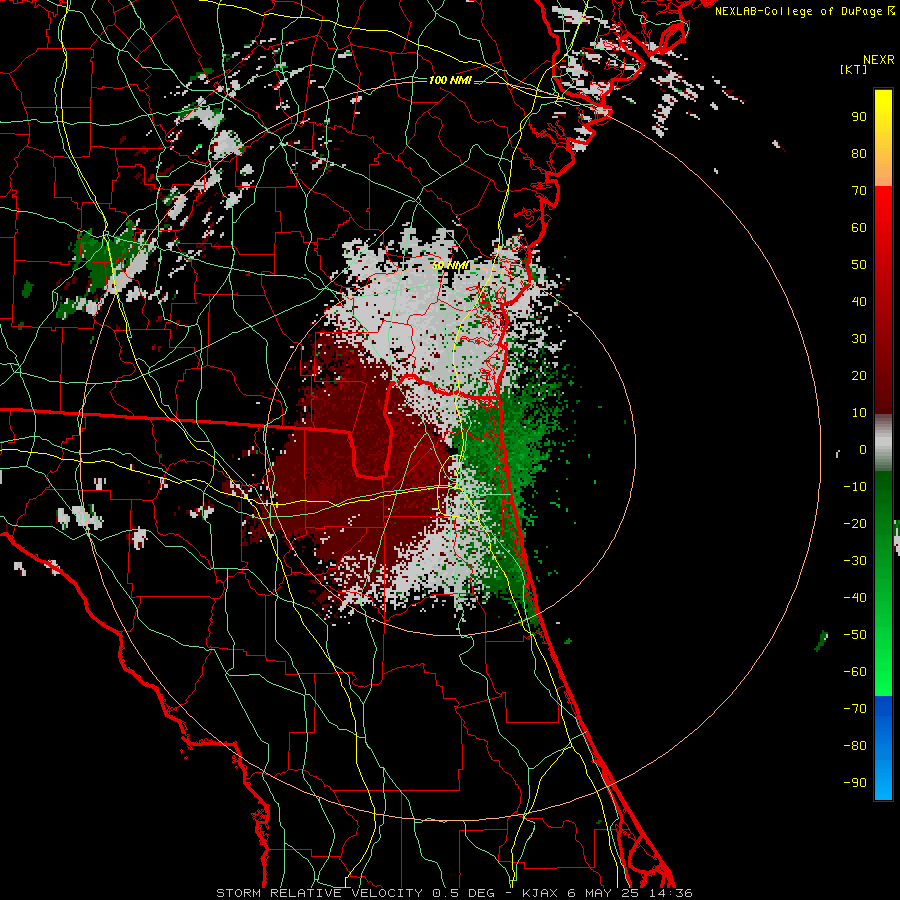The image size is (900, 900).
Task: Select the -40 value on the velocity legend
Action: (855, 598)
